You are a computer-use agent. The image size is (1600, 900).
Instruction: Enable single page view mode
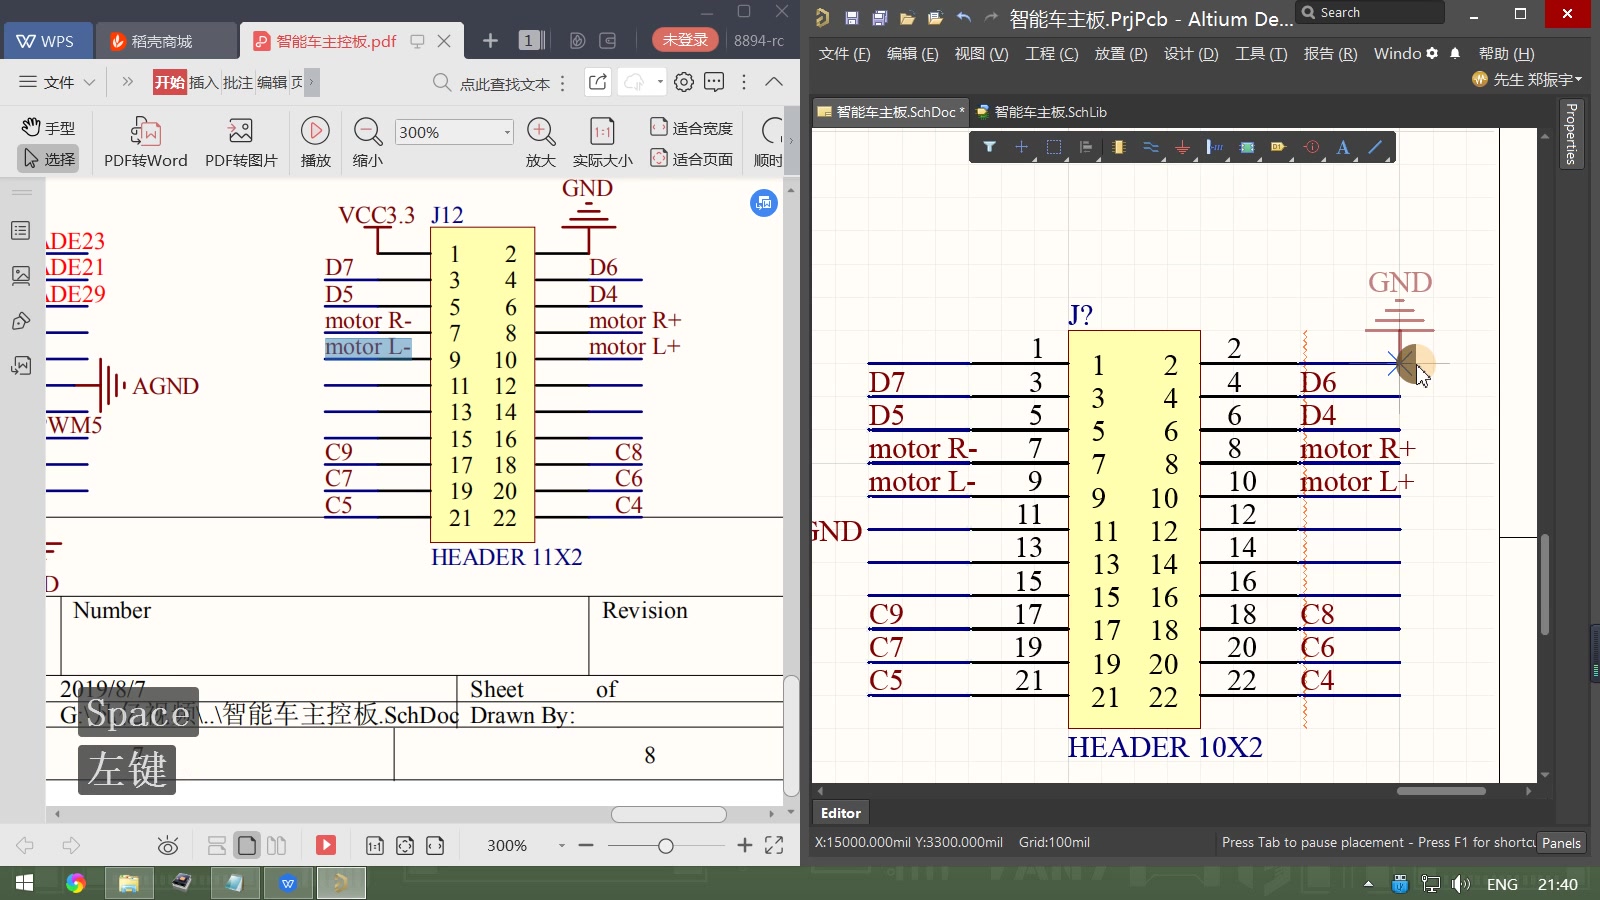[x=247, y=846]
